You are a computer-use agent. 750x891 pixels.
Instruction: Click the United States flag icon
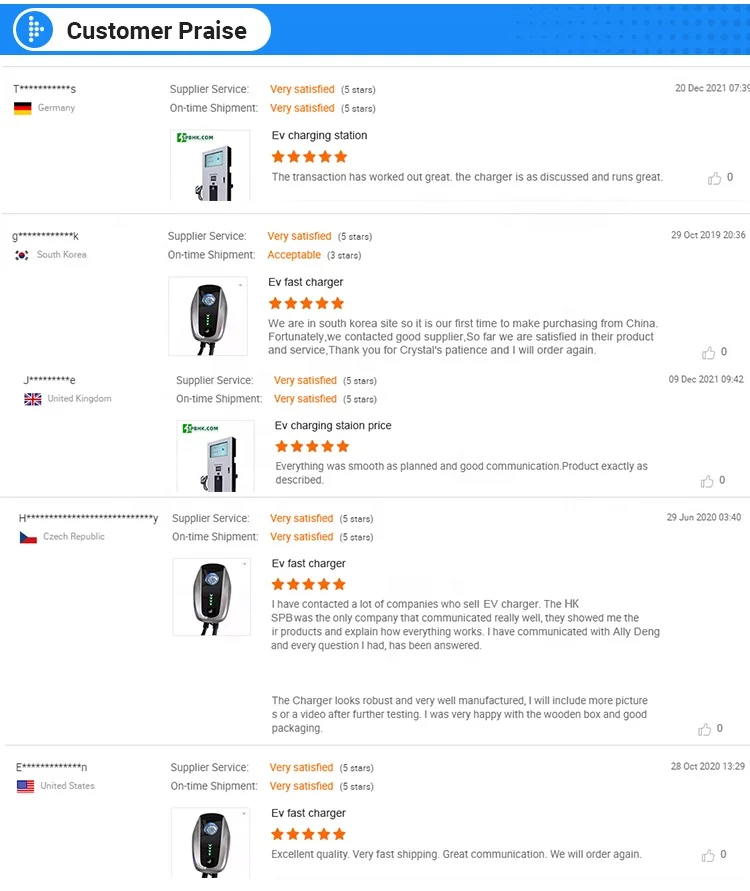26,786
